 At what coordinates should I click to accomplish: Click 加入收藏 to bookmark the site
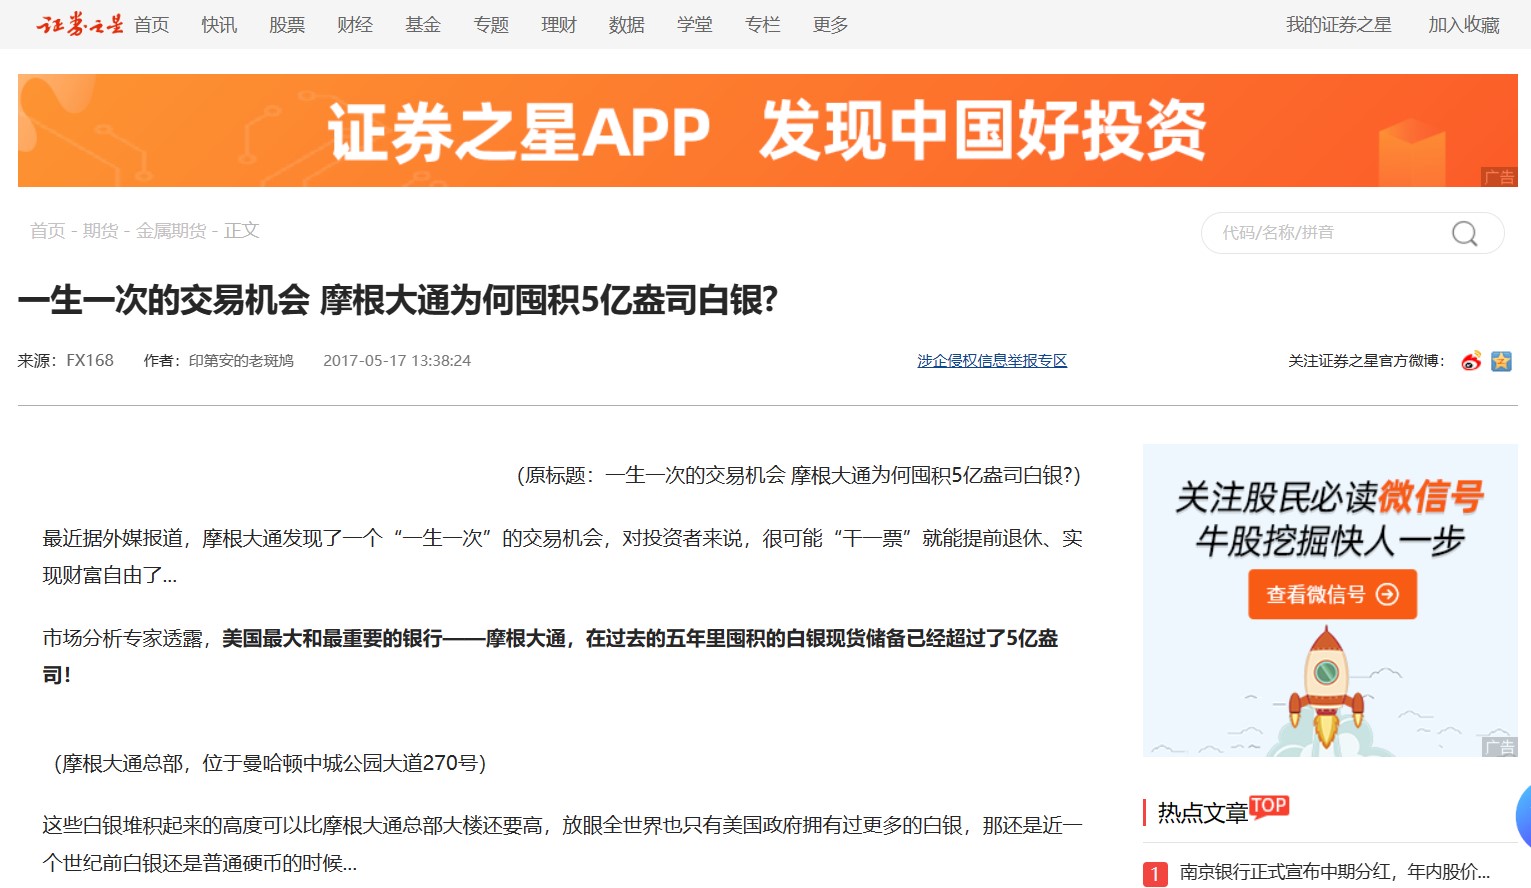[x=1464, y=24]
